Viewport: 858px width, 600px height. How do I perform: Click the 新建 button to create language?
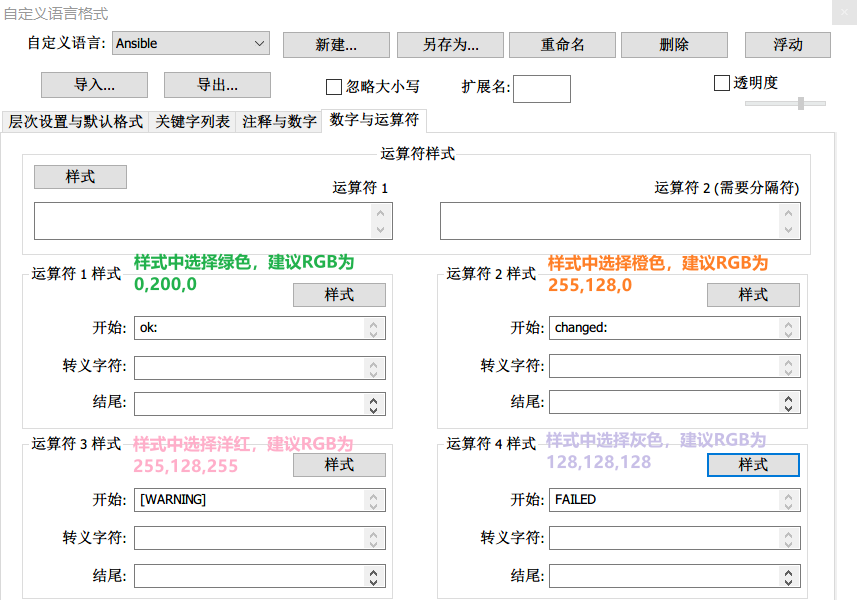[336, 44]
